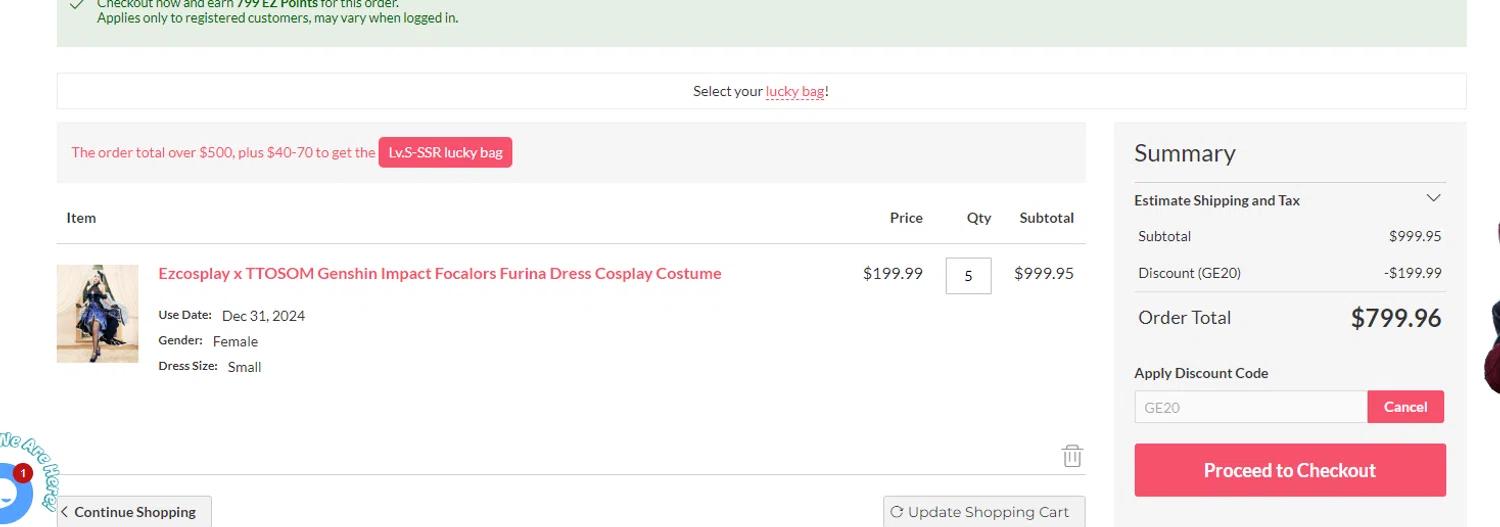Click the red chat notification badge
The height and width of the screenshot is (527, 1500).
[23, 473]
